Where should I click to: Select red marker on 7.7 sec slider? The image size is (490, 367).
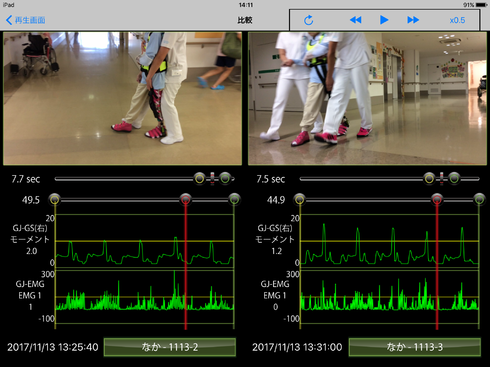pyautogui.click(x=212, y=179)
